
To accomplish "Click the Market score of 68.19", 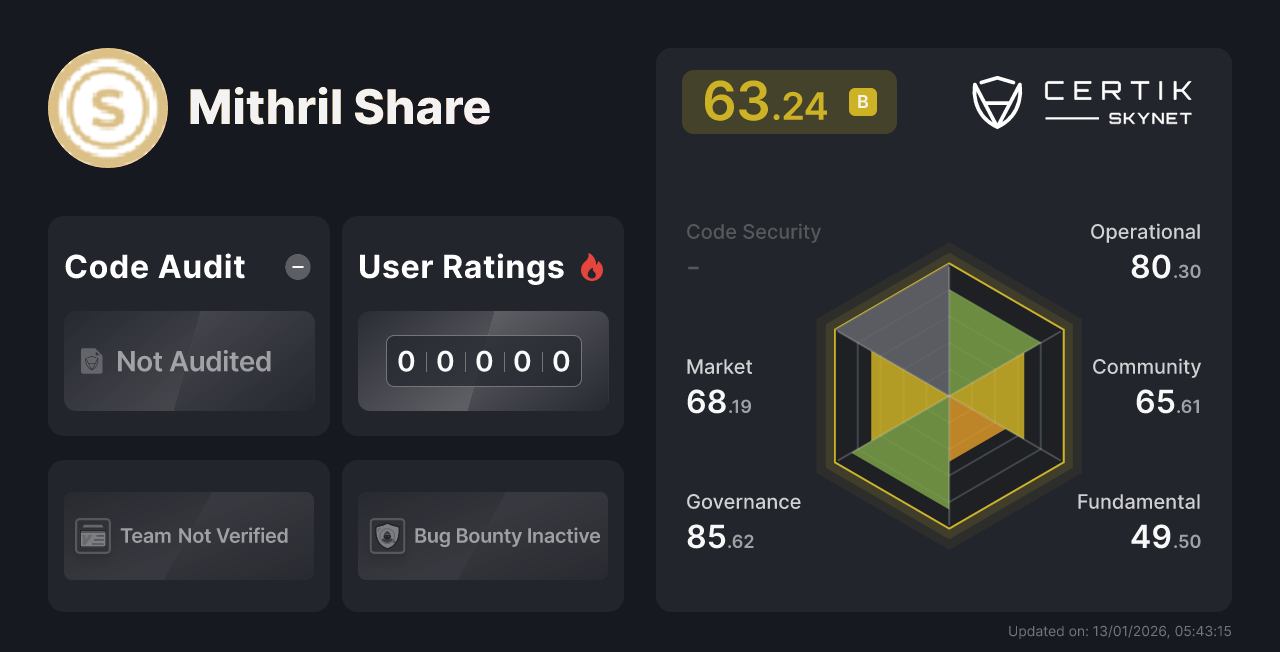I will click(x=719, y=385).
